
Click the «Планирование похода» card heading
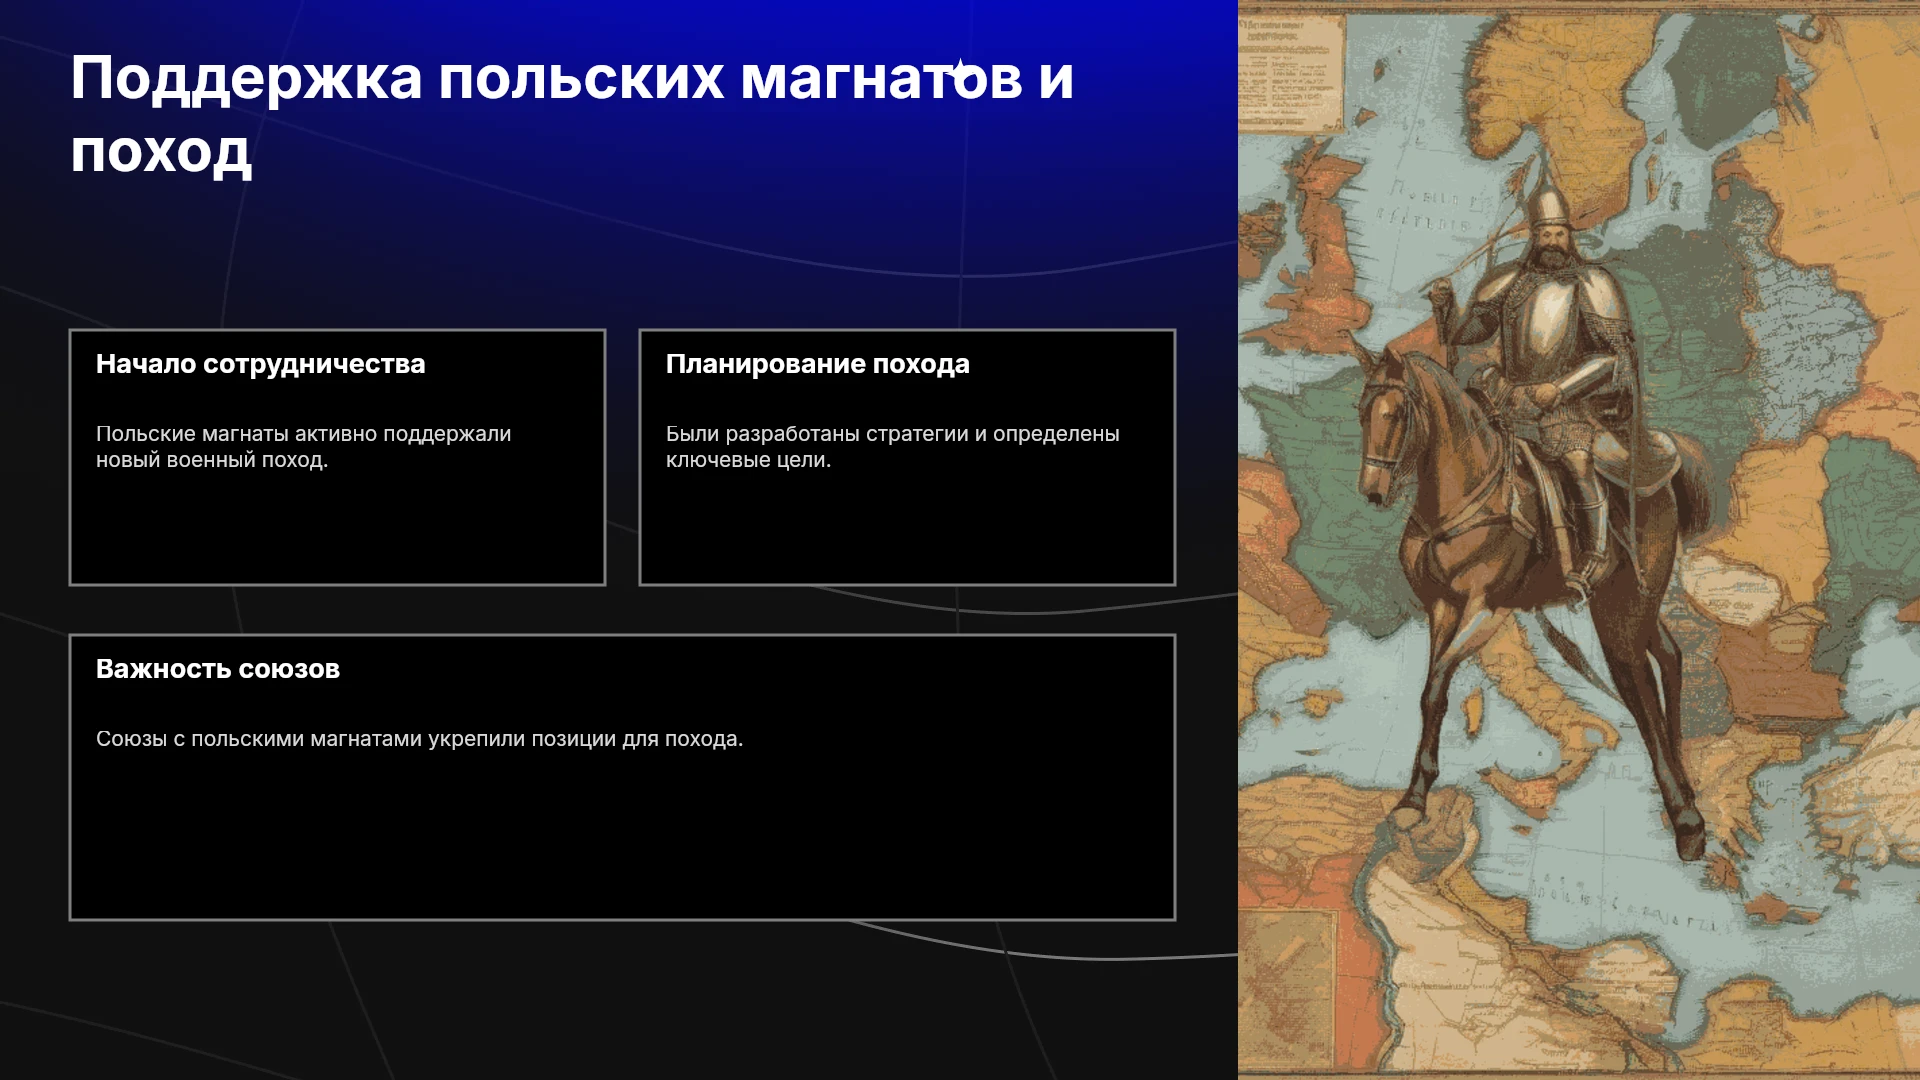click(818, 364)
